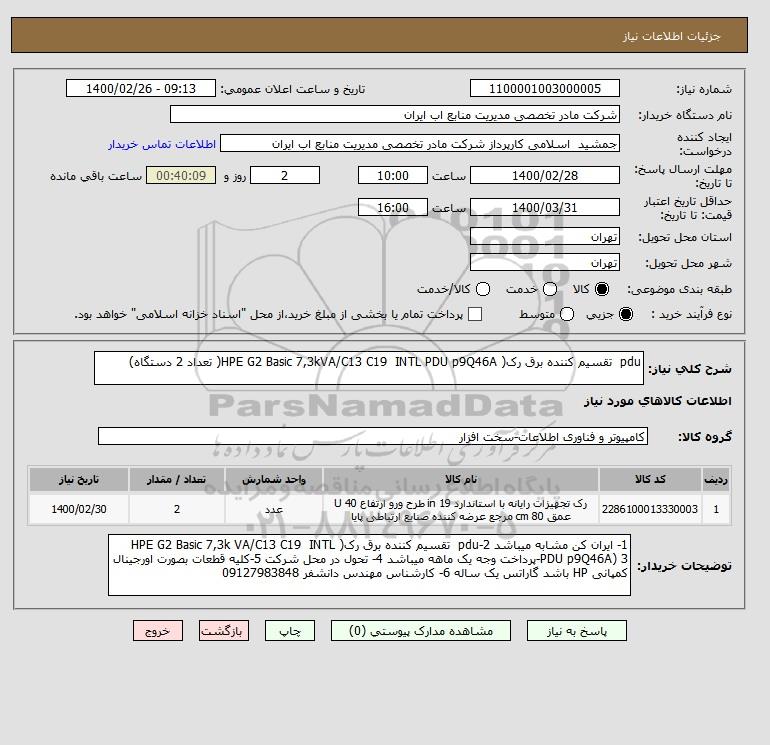Select the کالا/خدمت radio button
Viewport: 770px width, 745px height.
(483, 289)
